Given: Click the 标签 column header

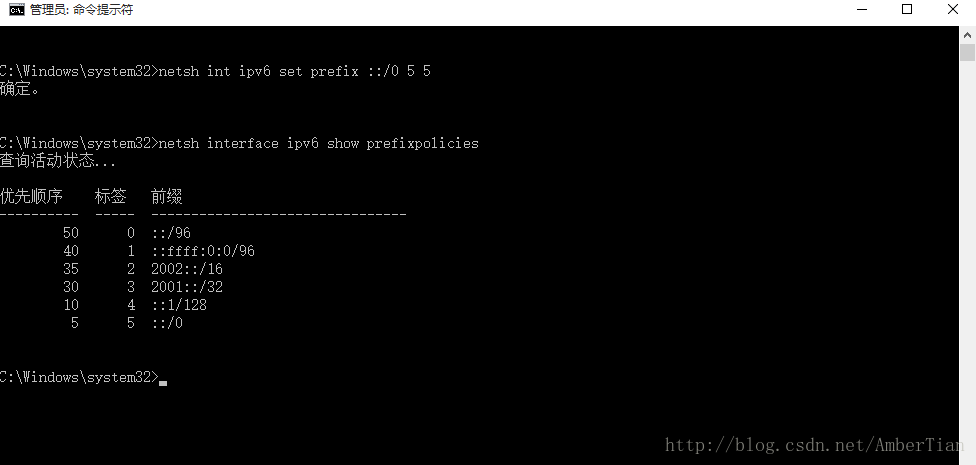Looking at the screenshot, I should (x=111, y=197).
